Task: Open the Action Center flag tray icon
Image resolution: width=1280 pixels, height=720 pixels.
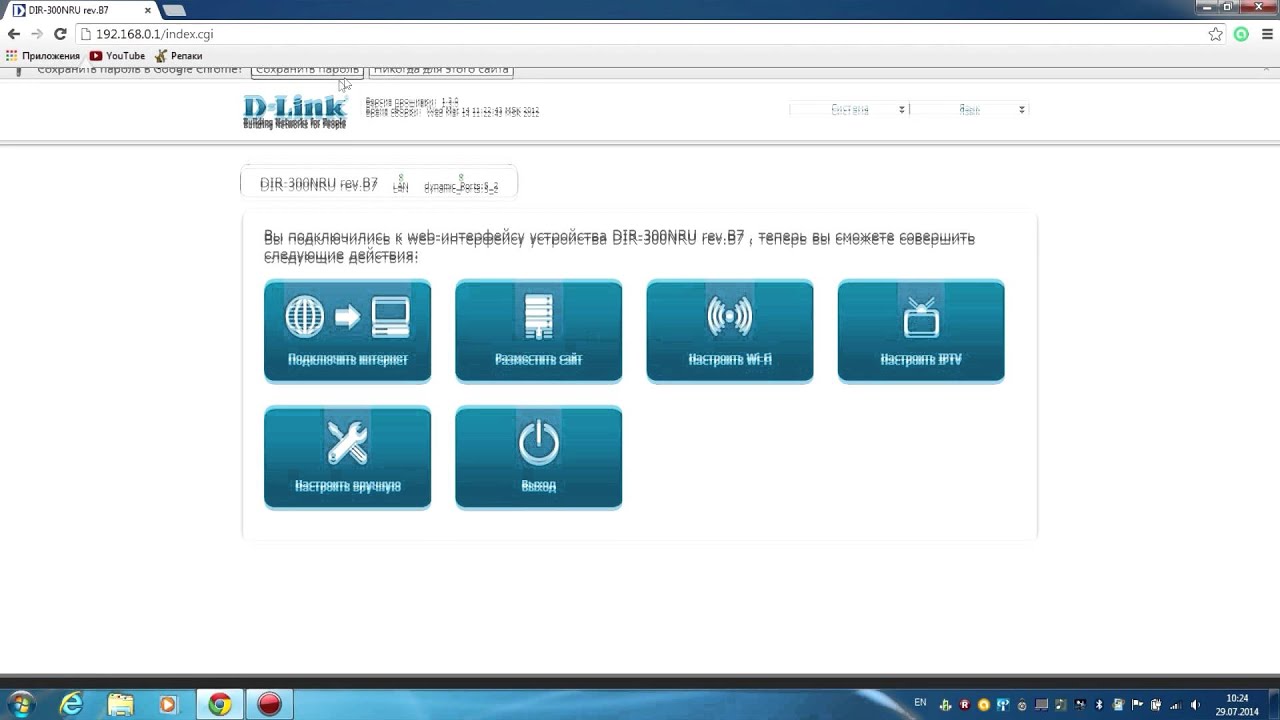Action: 1138,704
